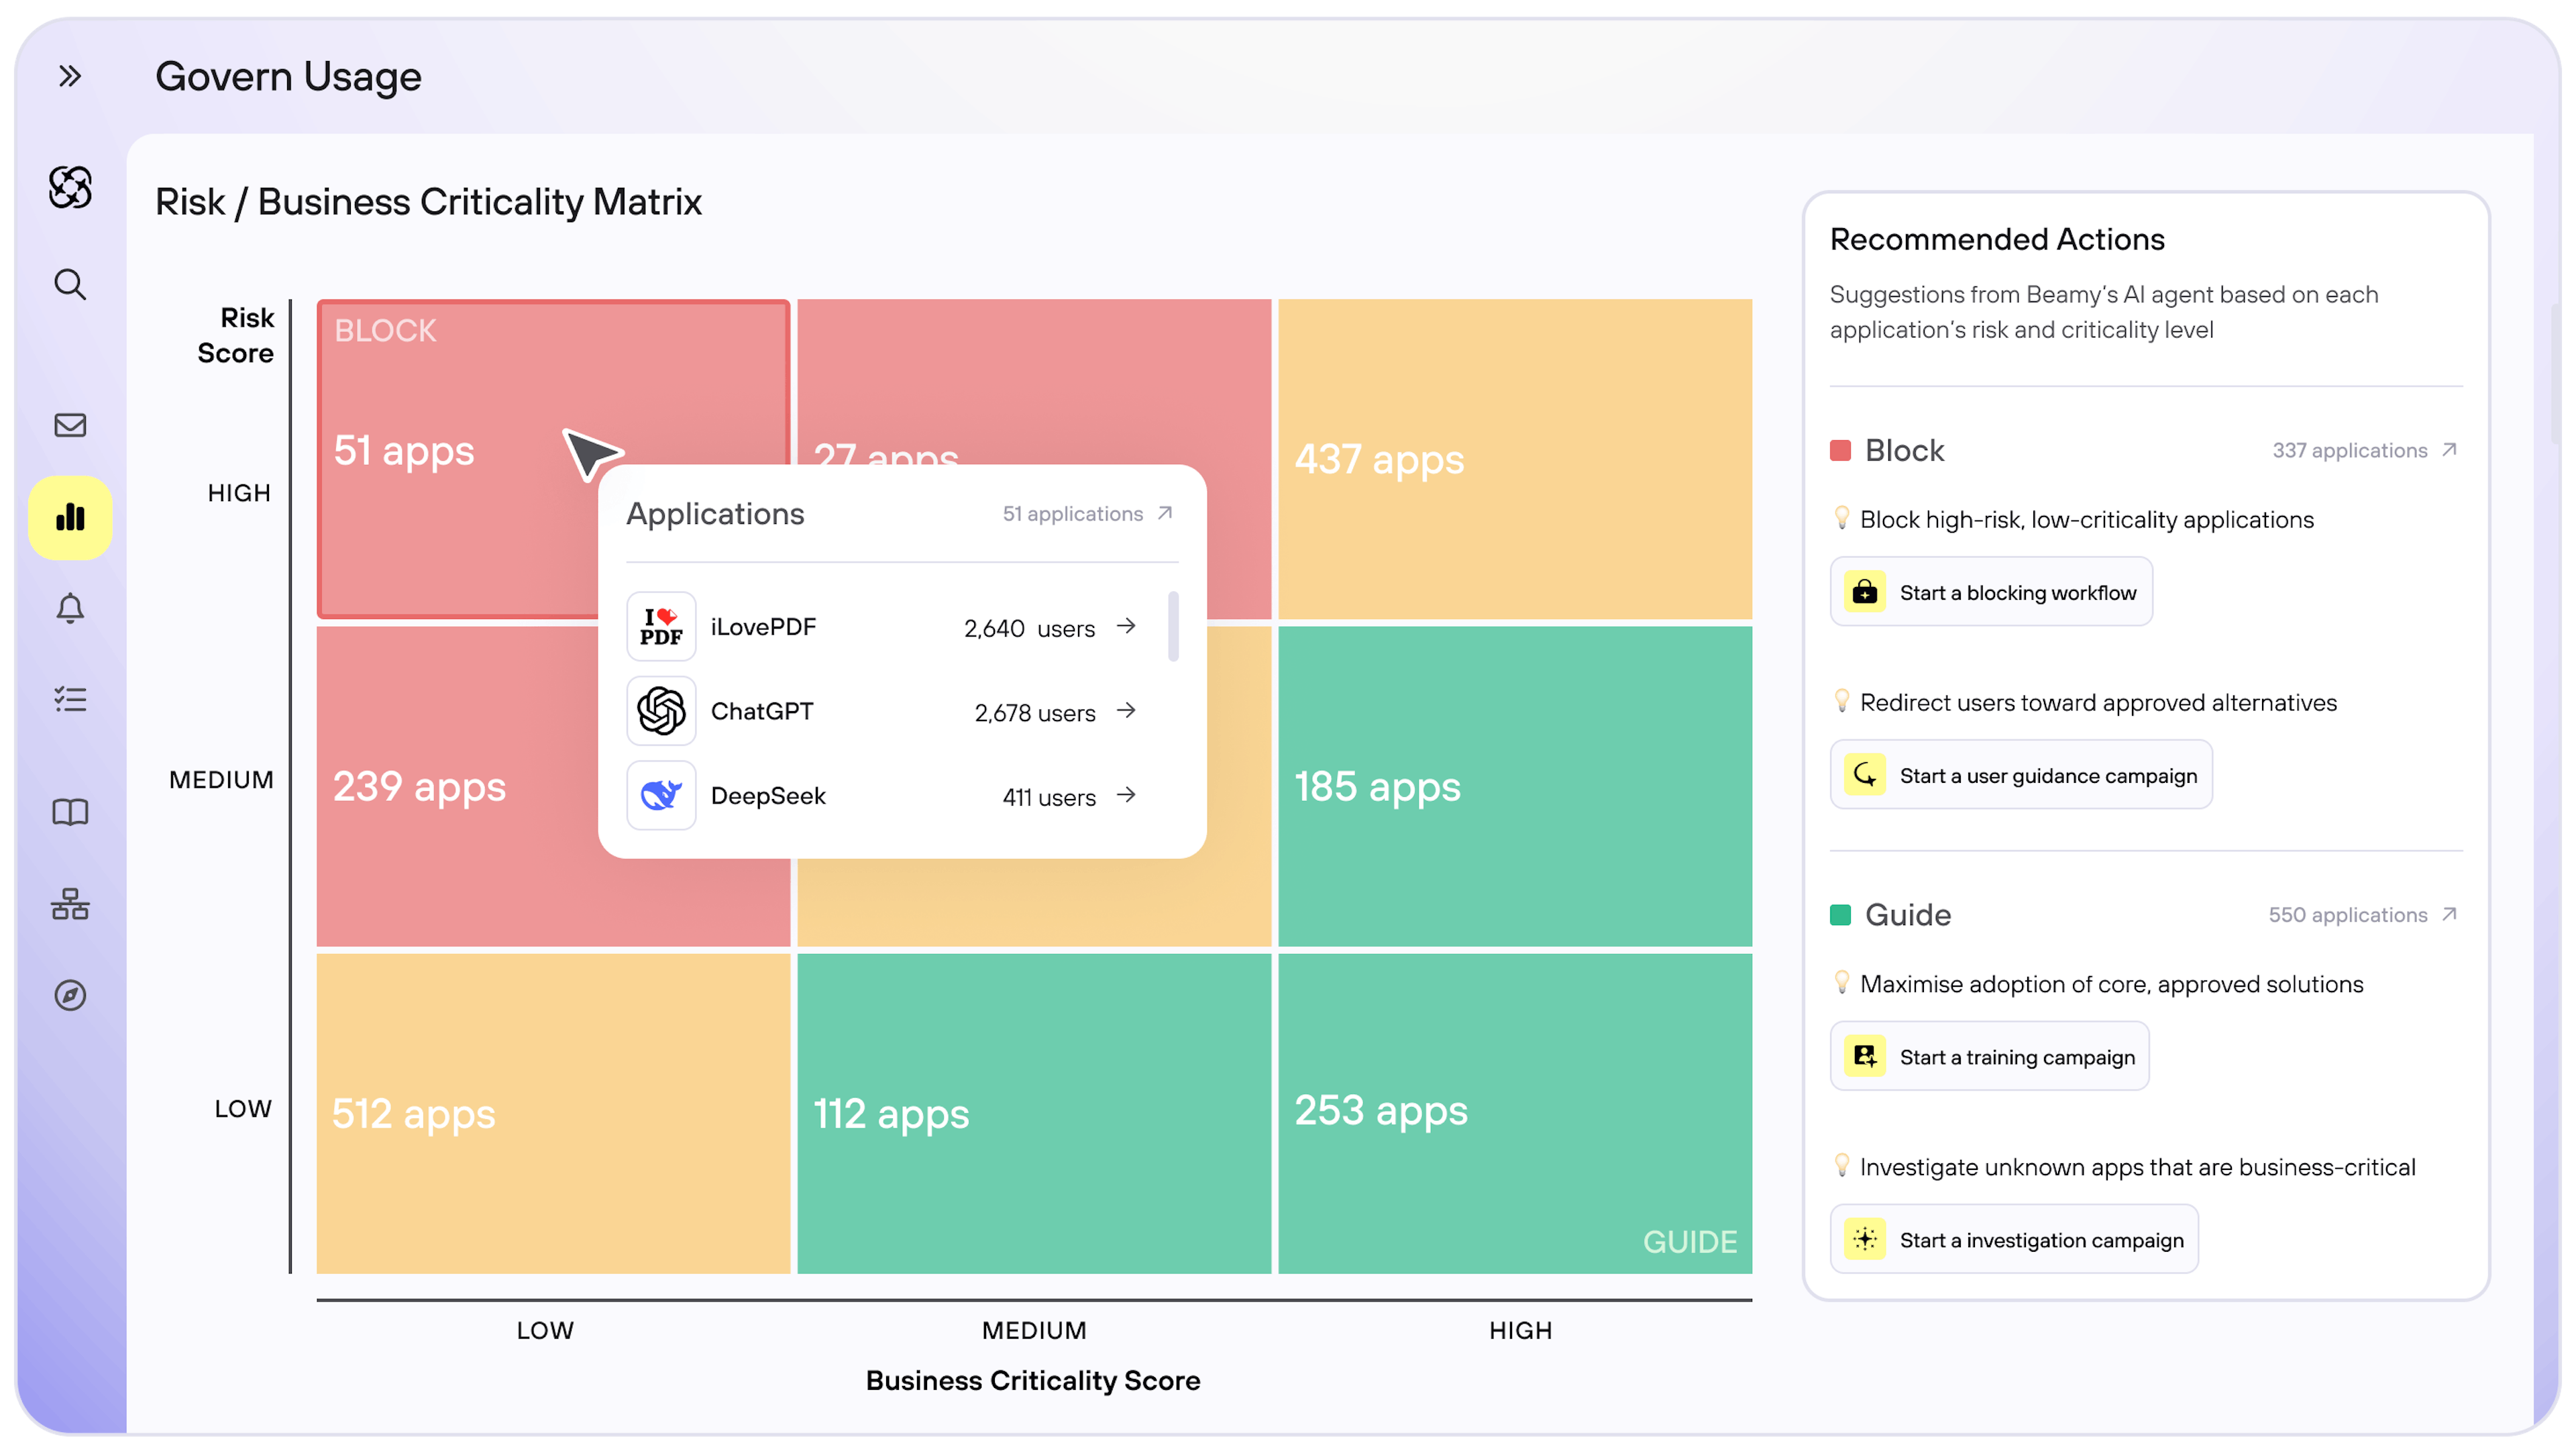Click the Beamy logo icon in the sidebar
Viewport: 2576px width, 1449px height.
click(70, 187)
